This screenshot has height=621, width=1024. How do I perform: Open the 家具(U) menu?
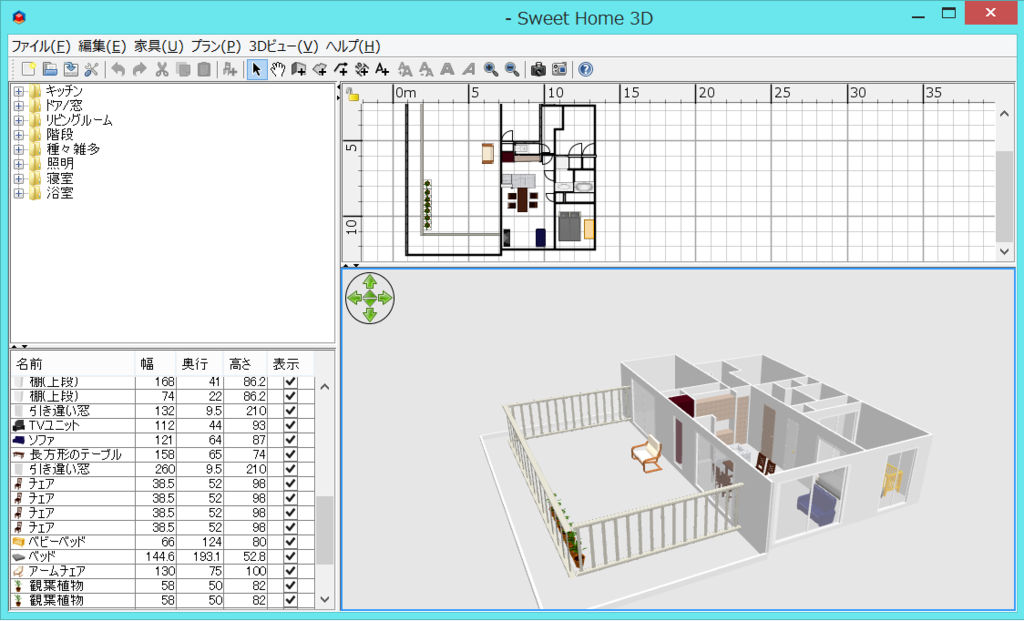pyautogui.click(x=159, y=46)
